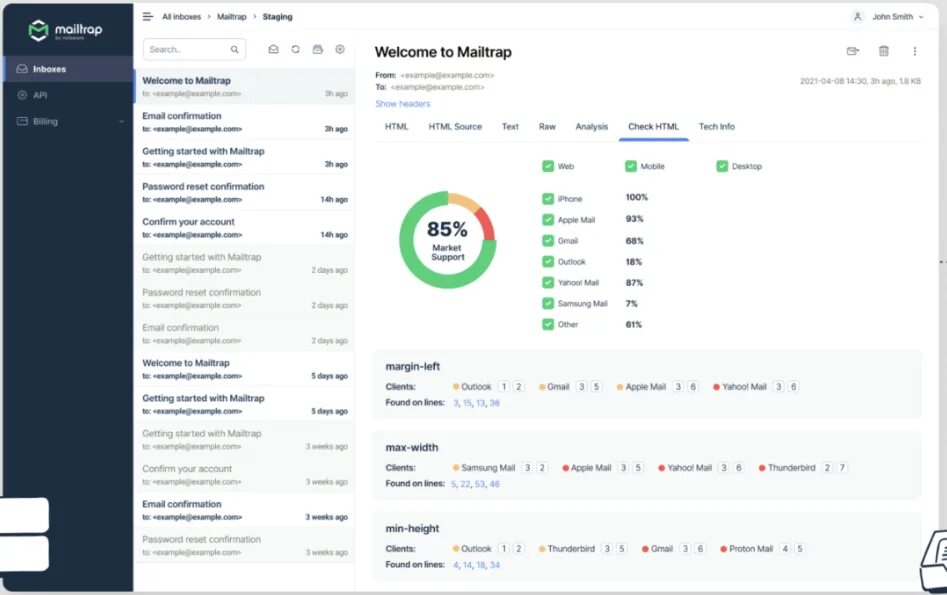
Task: Toggle the Mobile checkbox
Action: [631, 166]
